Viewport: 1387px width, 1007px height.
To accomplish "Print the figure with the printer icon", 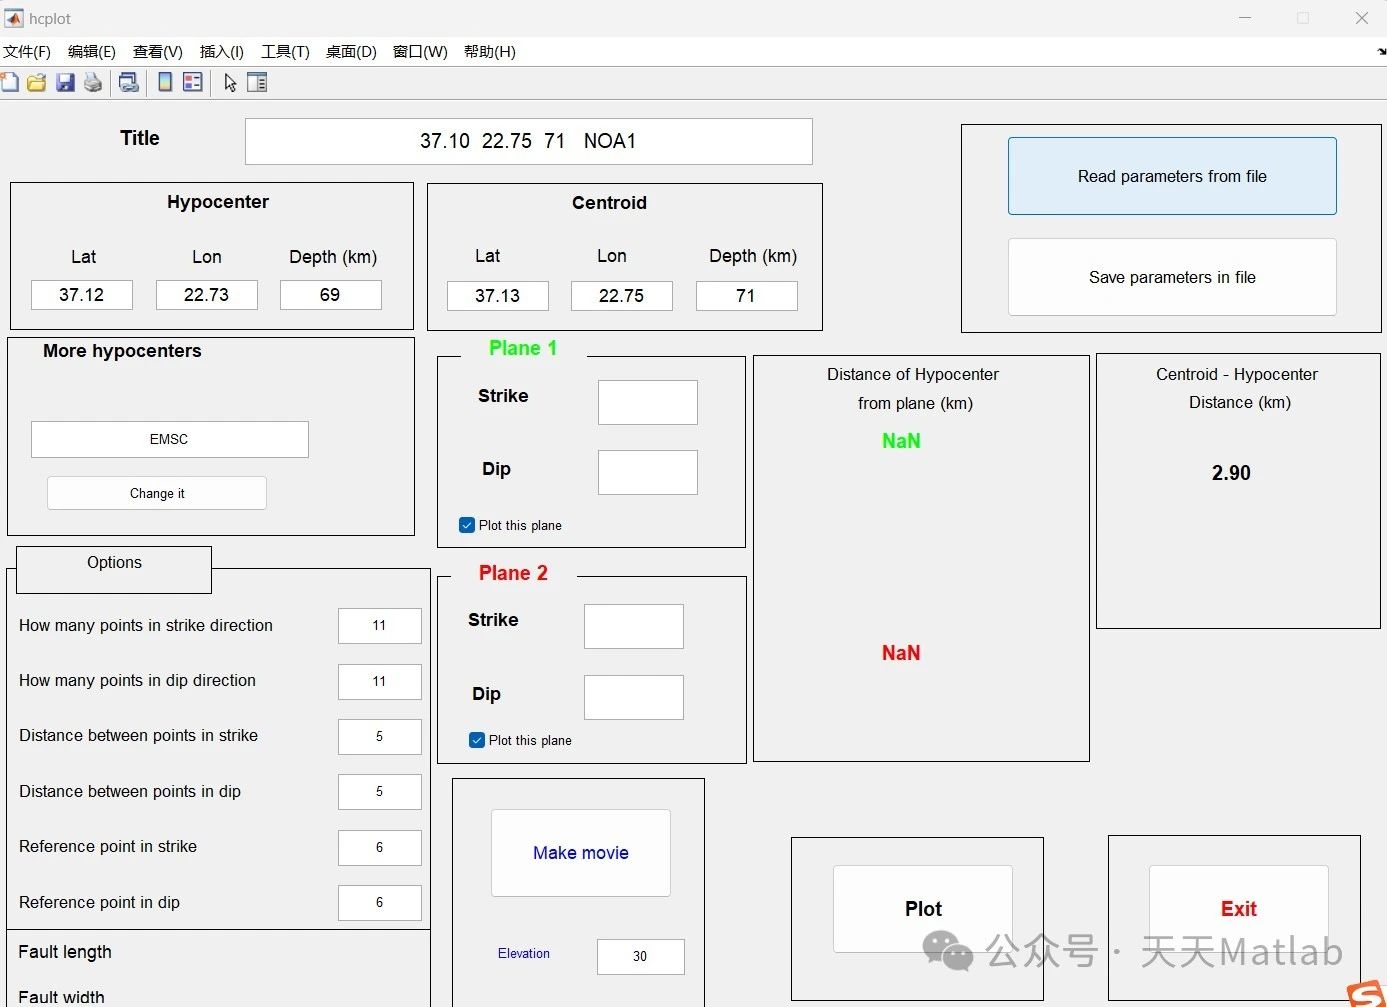I will 93,83.
